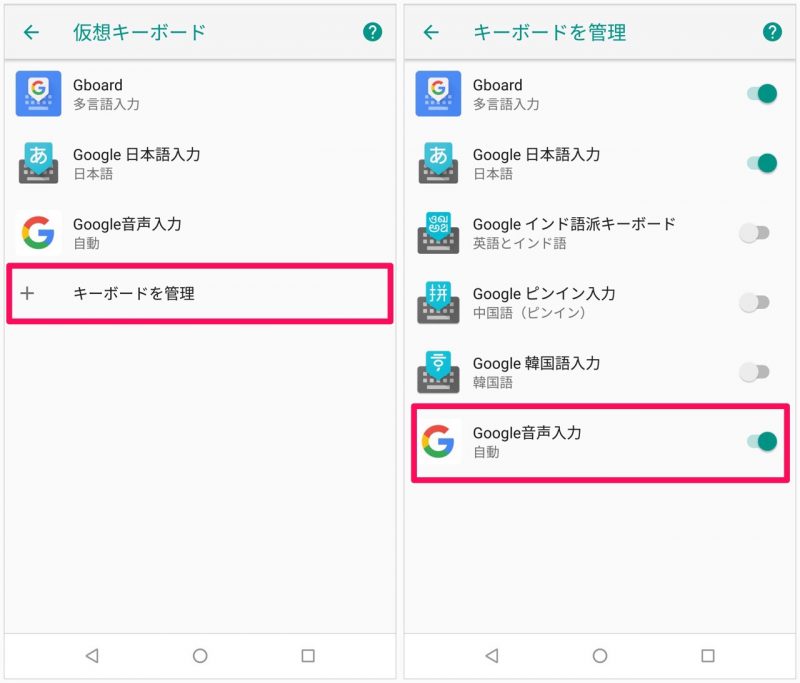800x683 pixels.
Task: Open キーボードを管理 entry
Action: [x=200, y=293]
